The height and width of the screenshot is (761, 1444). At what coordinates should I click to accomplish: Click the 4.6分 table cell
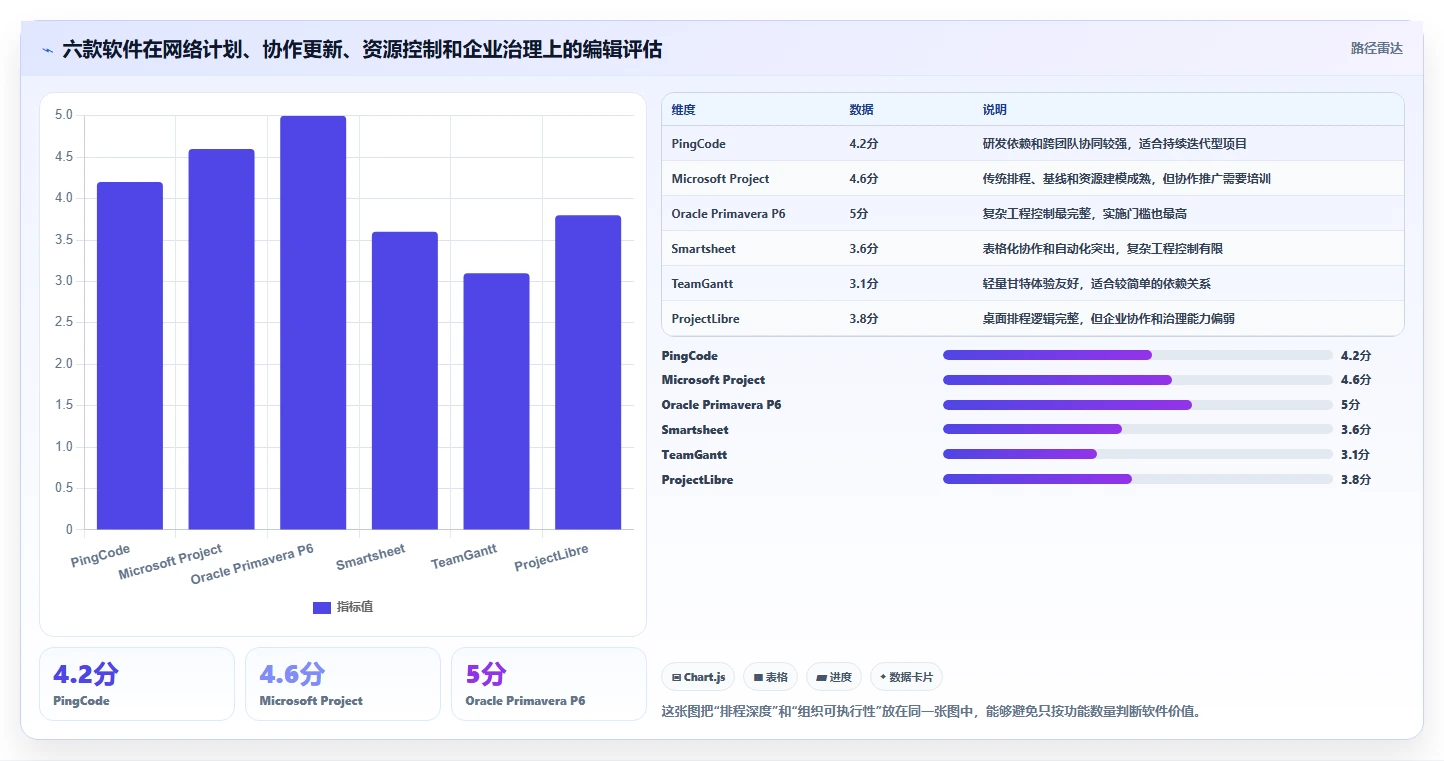pyautogui.click(x=864, y=179)
